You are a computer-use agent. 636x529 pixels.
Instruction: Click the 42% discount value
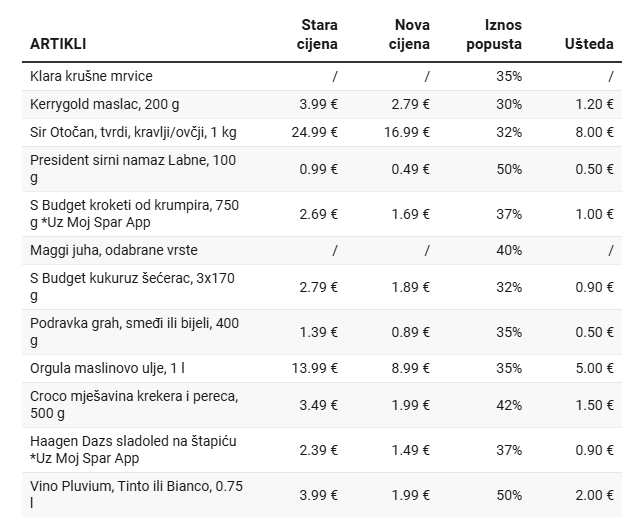click(x=508, y=405)
